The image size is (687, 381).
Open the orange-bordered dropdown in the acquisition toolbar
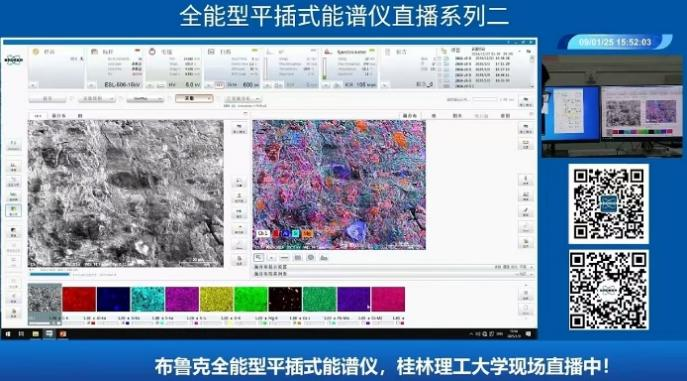(194, 99)
